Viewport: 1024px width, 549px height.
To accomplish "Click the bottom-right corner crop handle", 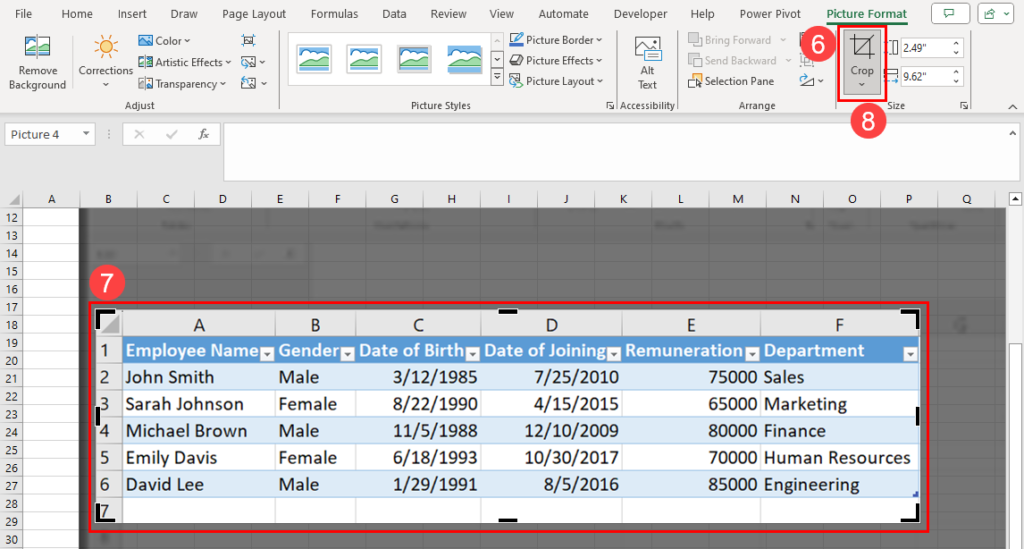I will click(x=912, y=514).
